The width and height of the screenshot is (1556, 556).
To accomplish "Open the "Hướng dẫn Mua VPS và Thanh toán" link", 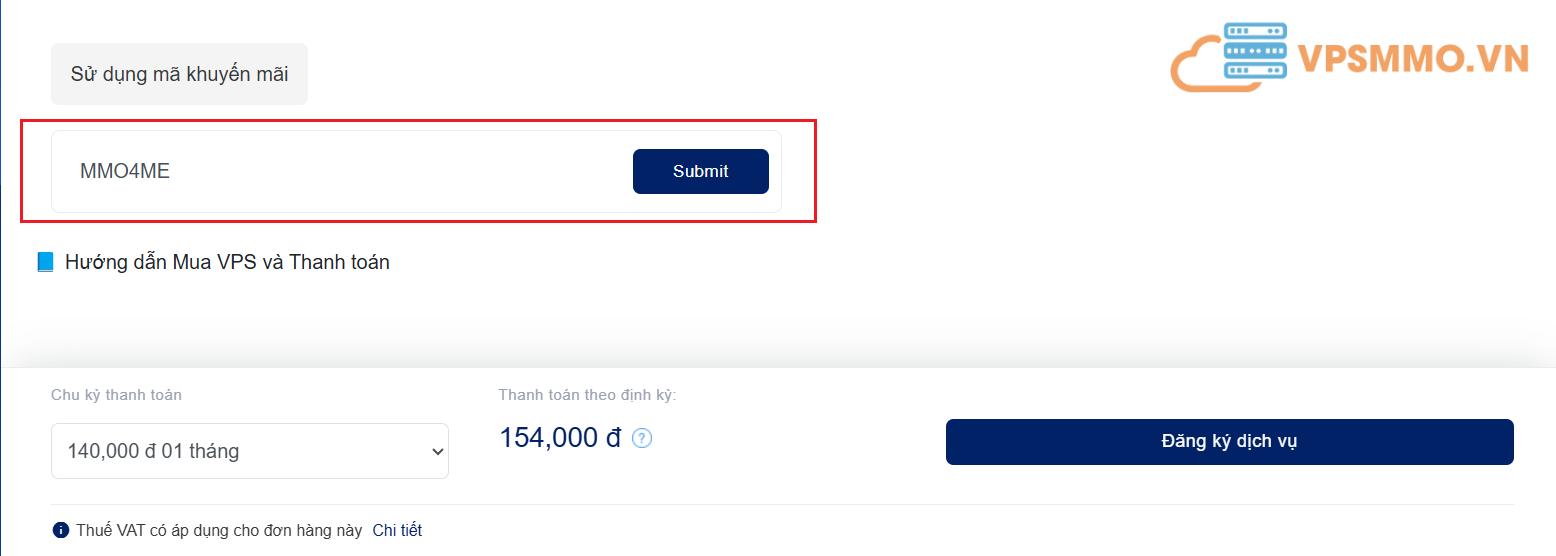I will tap(227, 262).
